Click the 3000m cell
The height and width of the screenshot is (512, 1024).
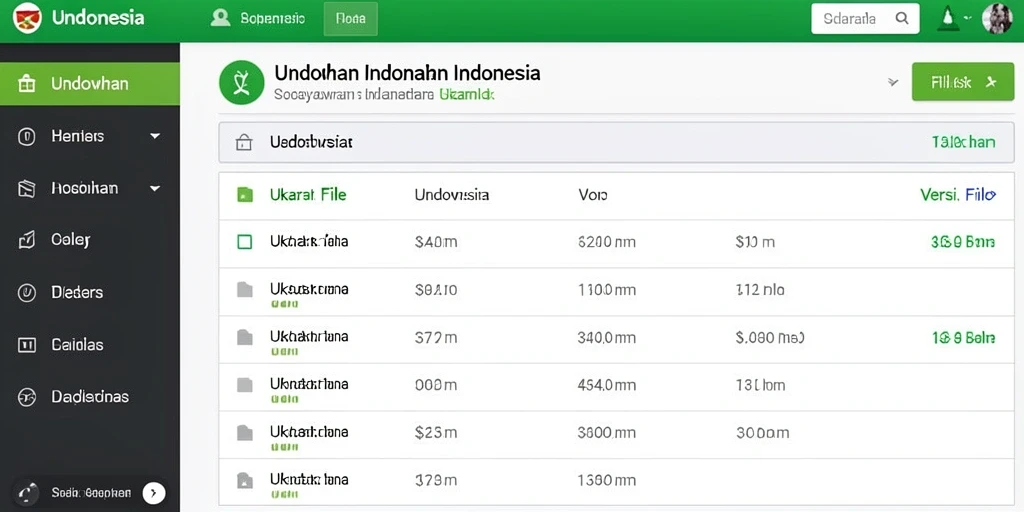click(762, 432)
